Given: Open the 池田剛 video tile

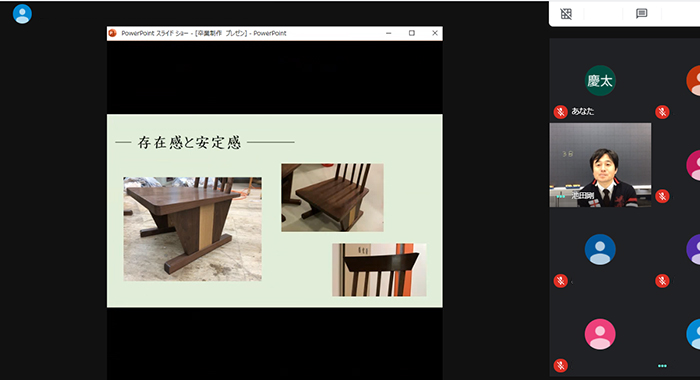Looking at the screenshot, I should click(x=600, y=165).
